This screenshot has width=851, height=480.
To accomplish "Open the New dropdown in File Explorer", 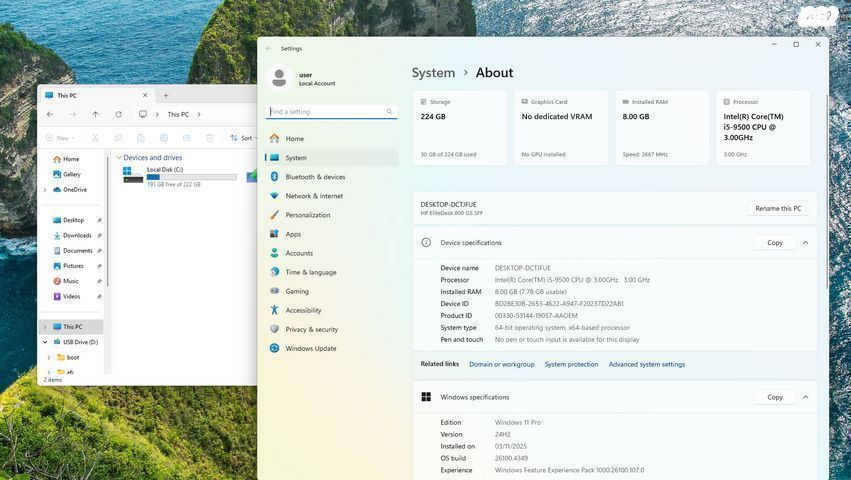I will [x=60, y=138].
